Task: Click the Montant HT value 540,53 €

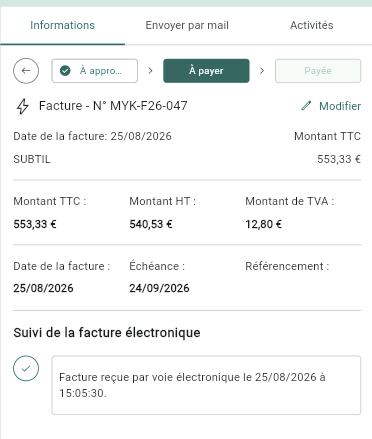Action: coord(151,224)
